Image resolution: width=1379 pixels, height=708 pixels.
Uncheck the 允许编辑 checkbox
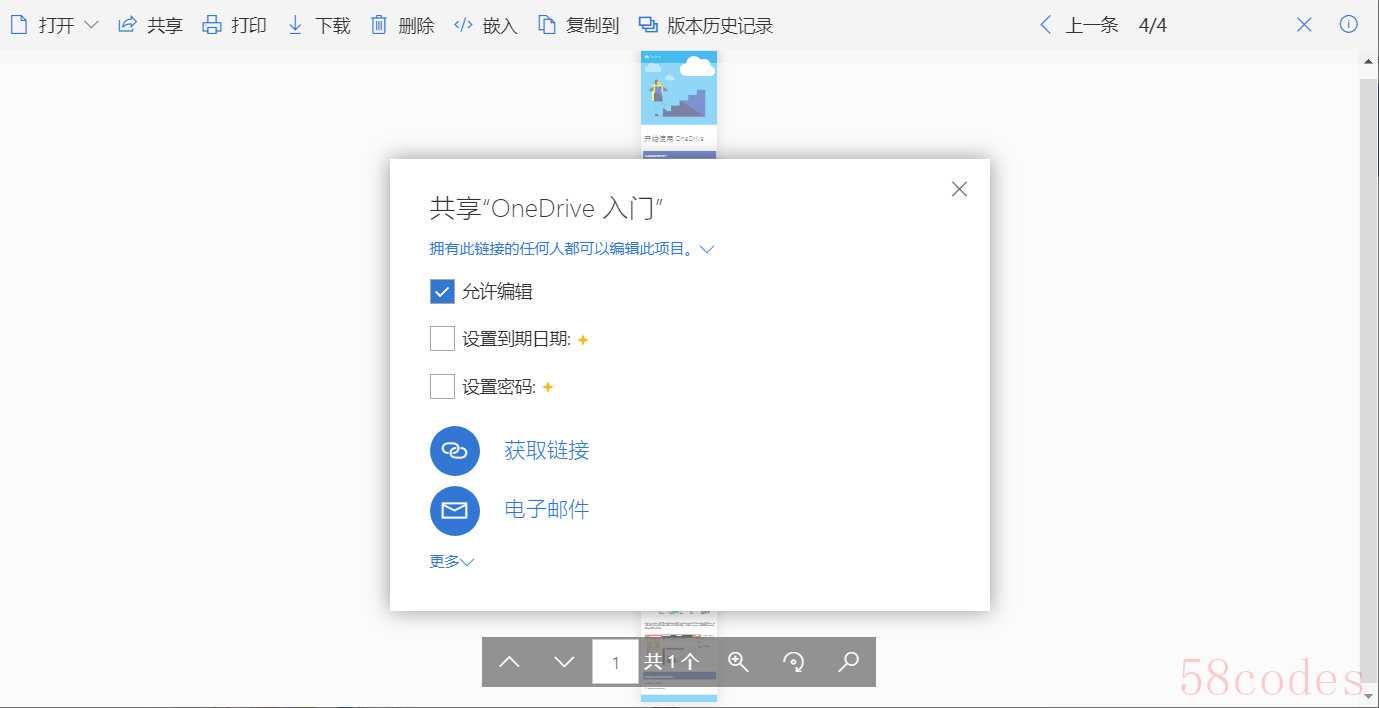pyautogui.click(x=442, y=291)
